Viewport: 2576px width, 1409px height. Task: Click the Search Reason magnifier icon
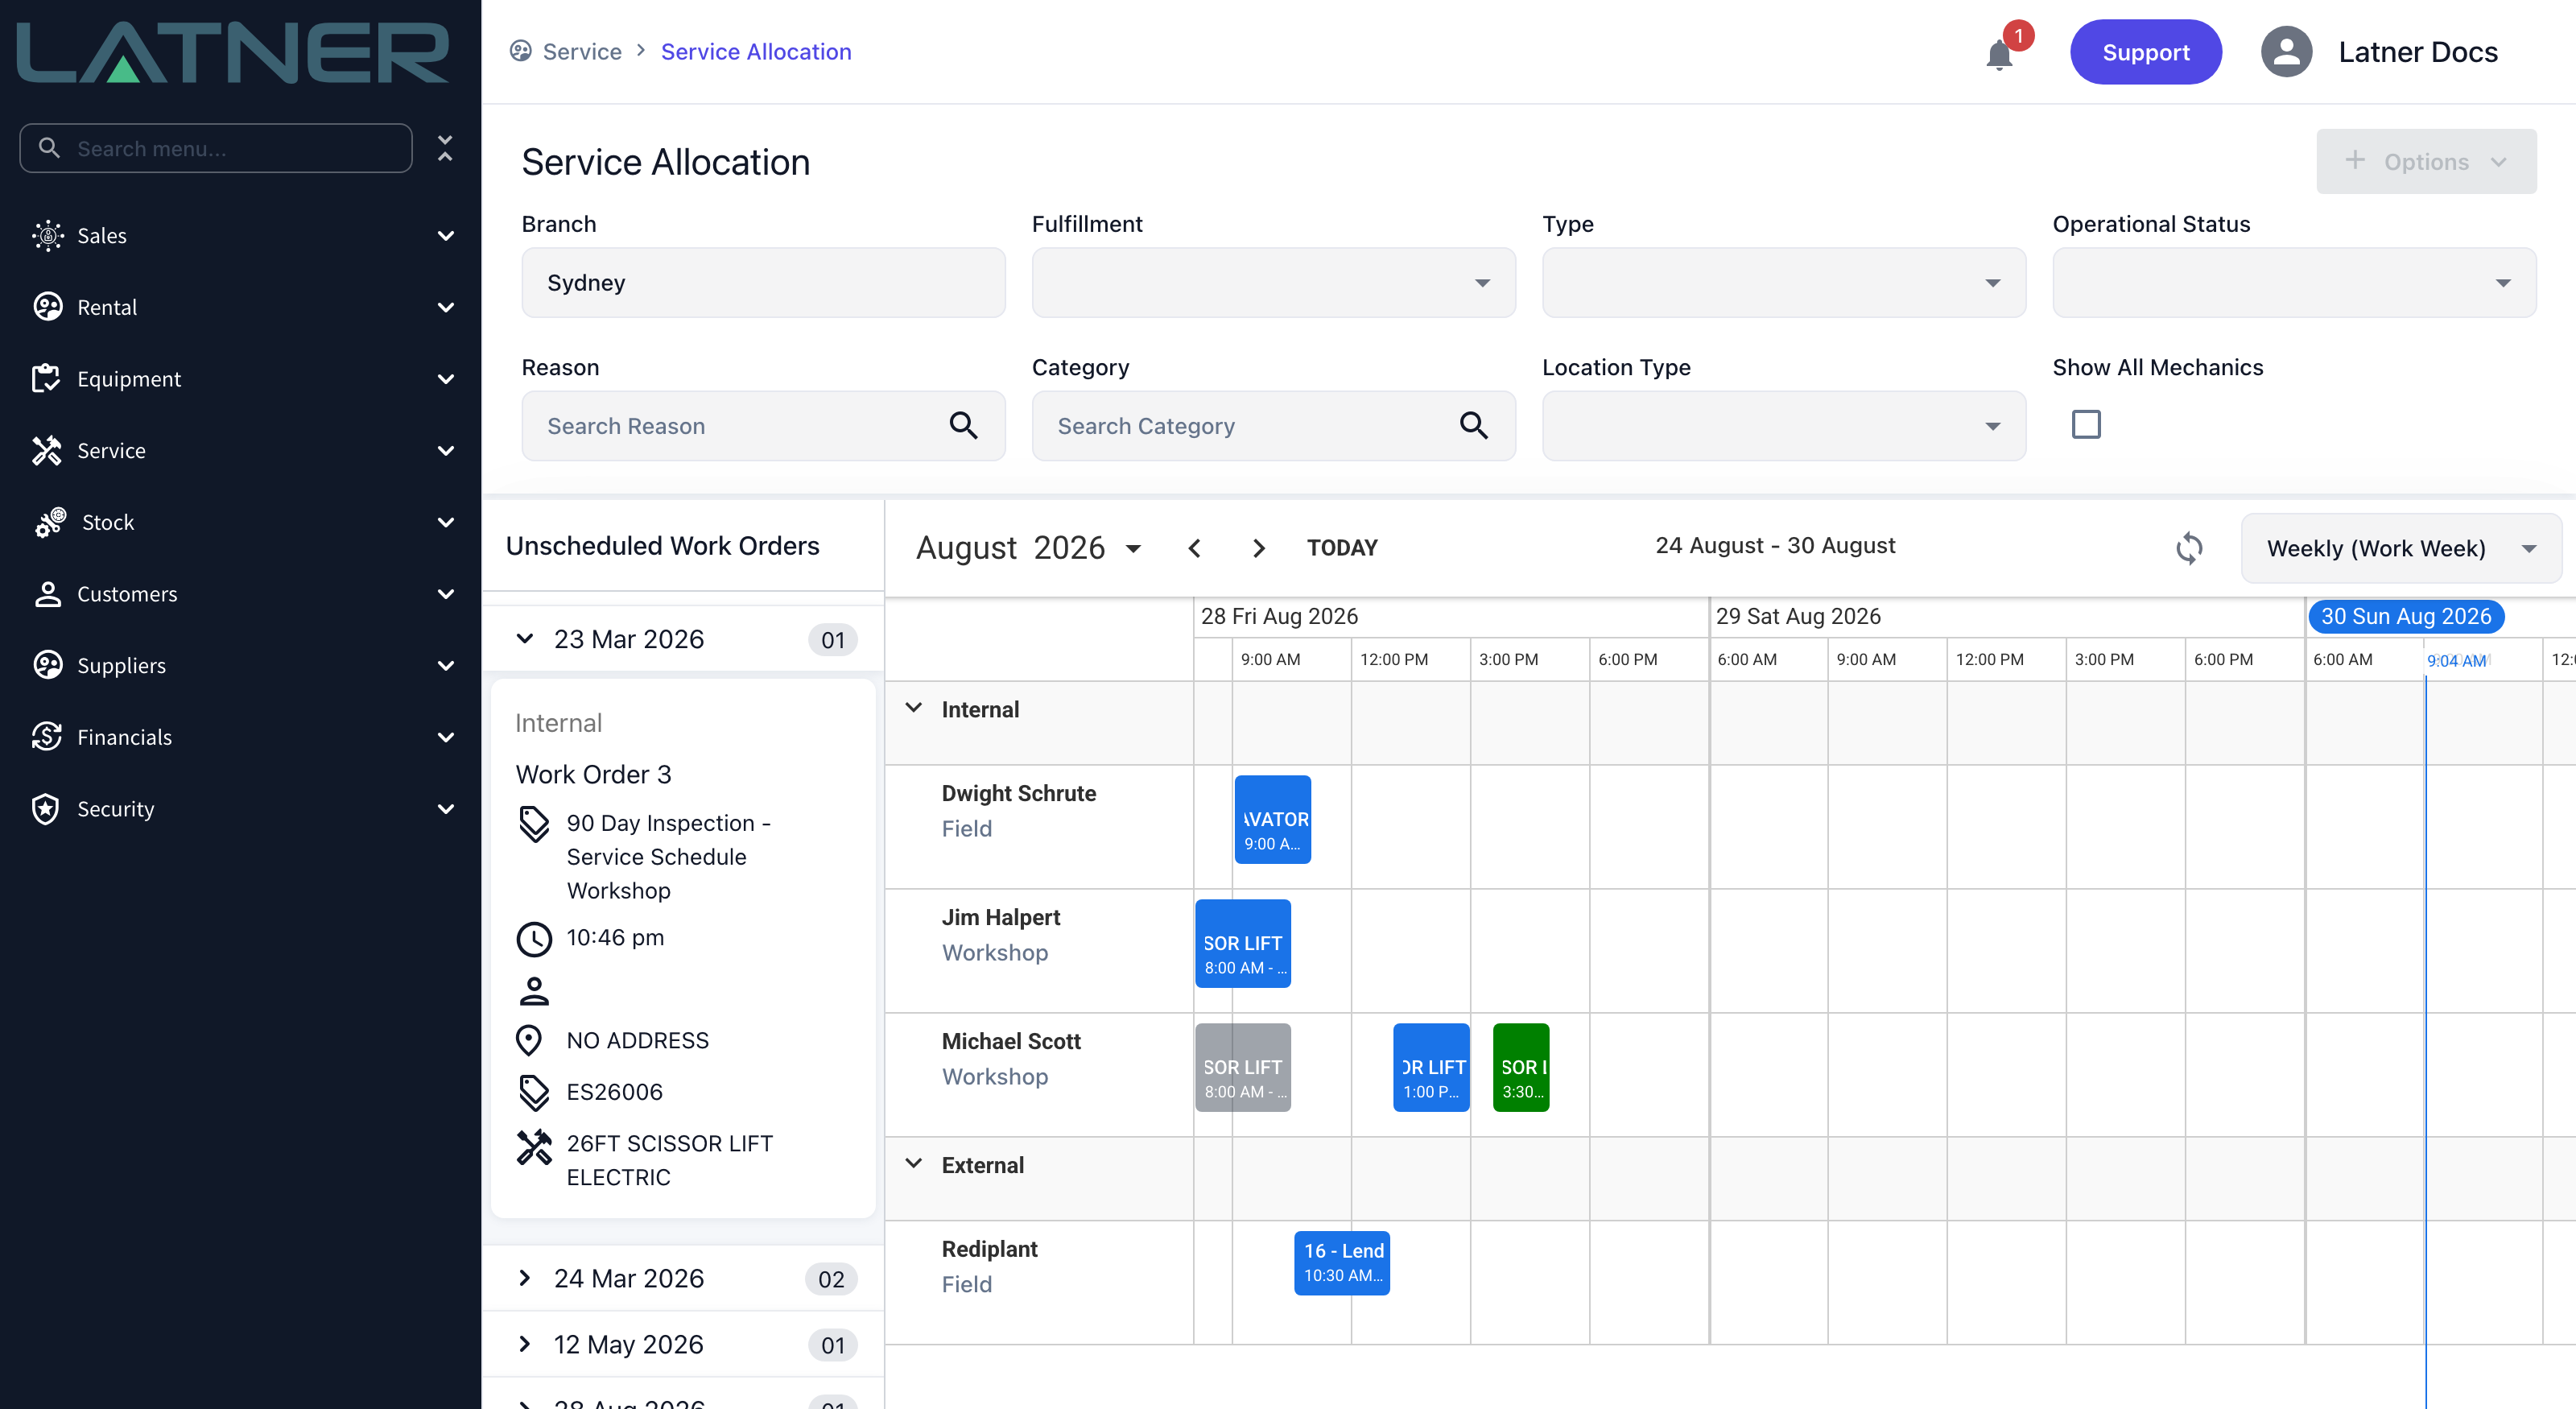tap(963, 426)
